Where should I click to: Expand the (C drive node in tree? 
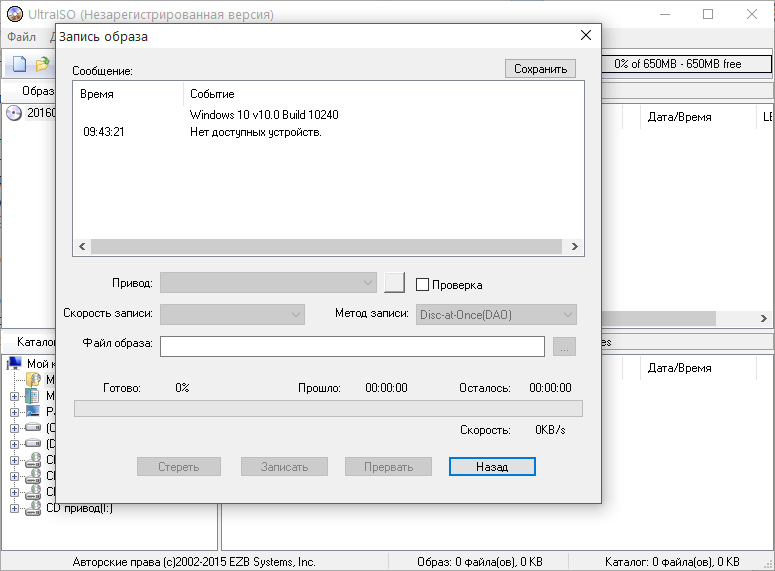[14, 428]
